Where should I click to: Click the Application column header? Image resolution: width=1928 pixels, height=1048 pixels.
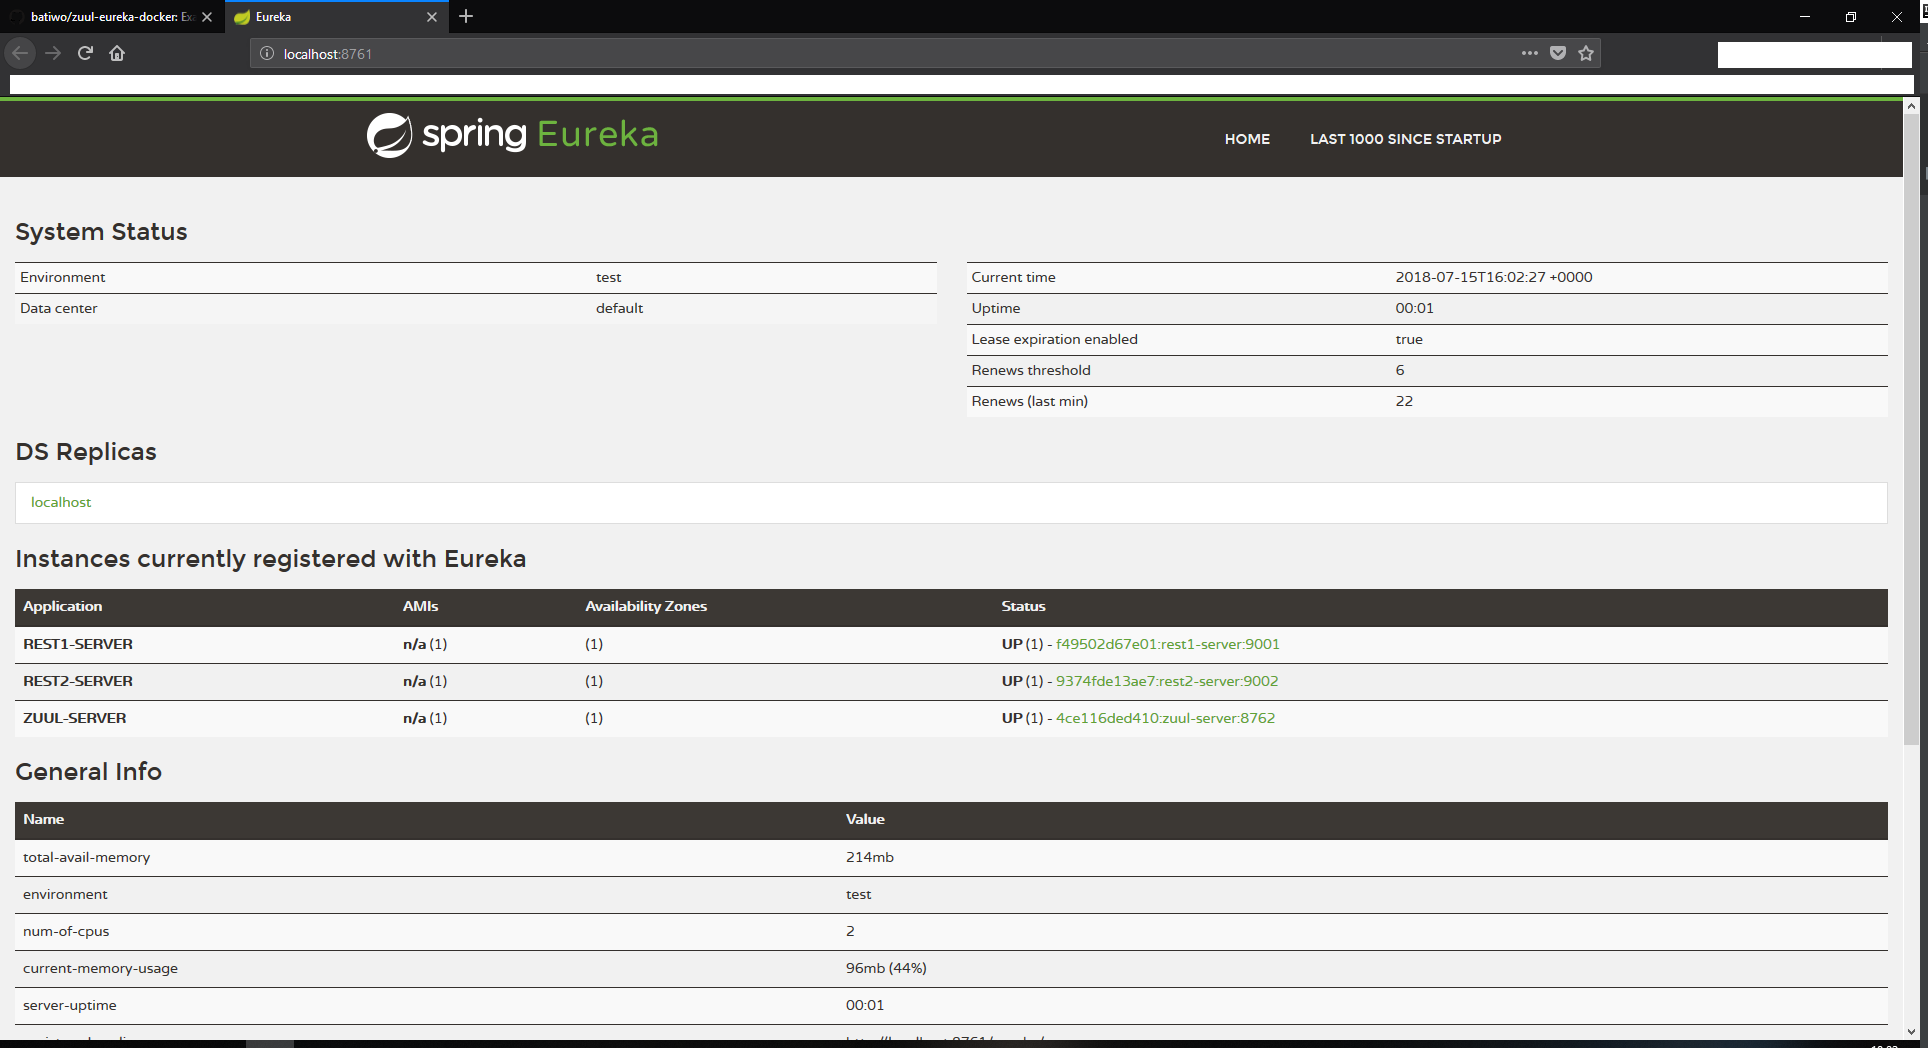coord(62,606)
